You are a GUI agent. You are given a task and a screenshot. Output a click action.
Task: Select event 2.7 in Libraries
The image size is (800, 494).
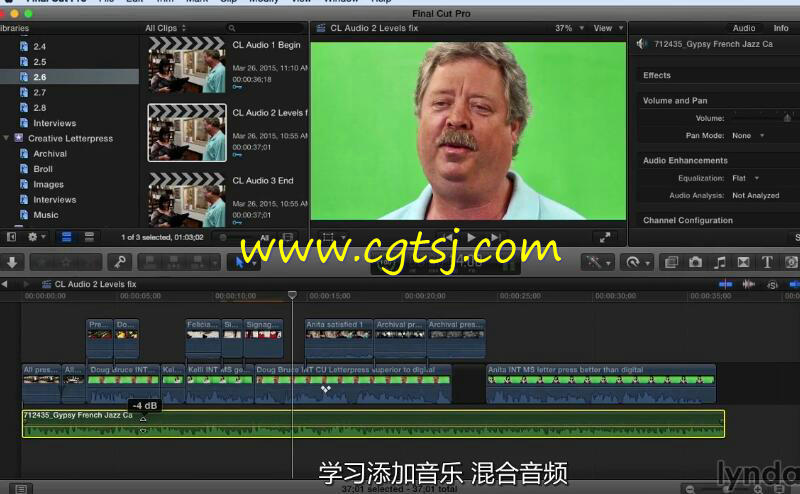coord(39,92)
